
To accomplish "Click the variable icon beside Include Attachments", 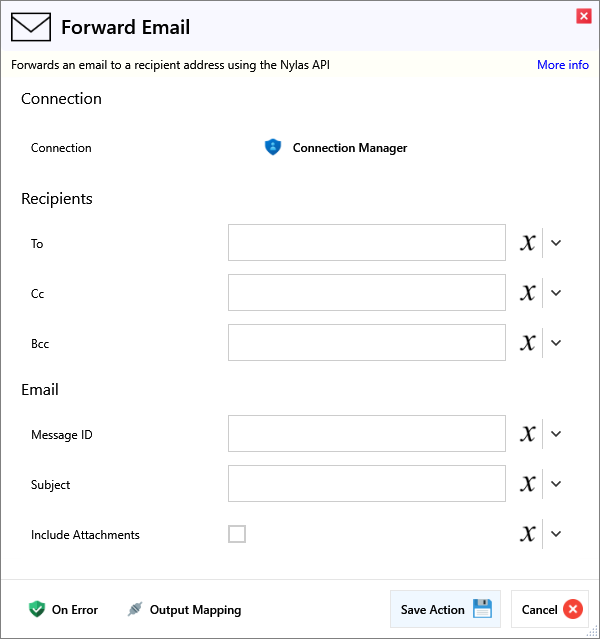I will [528, 534].
